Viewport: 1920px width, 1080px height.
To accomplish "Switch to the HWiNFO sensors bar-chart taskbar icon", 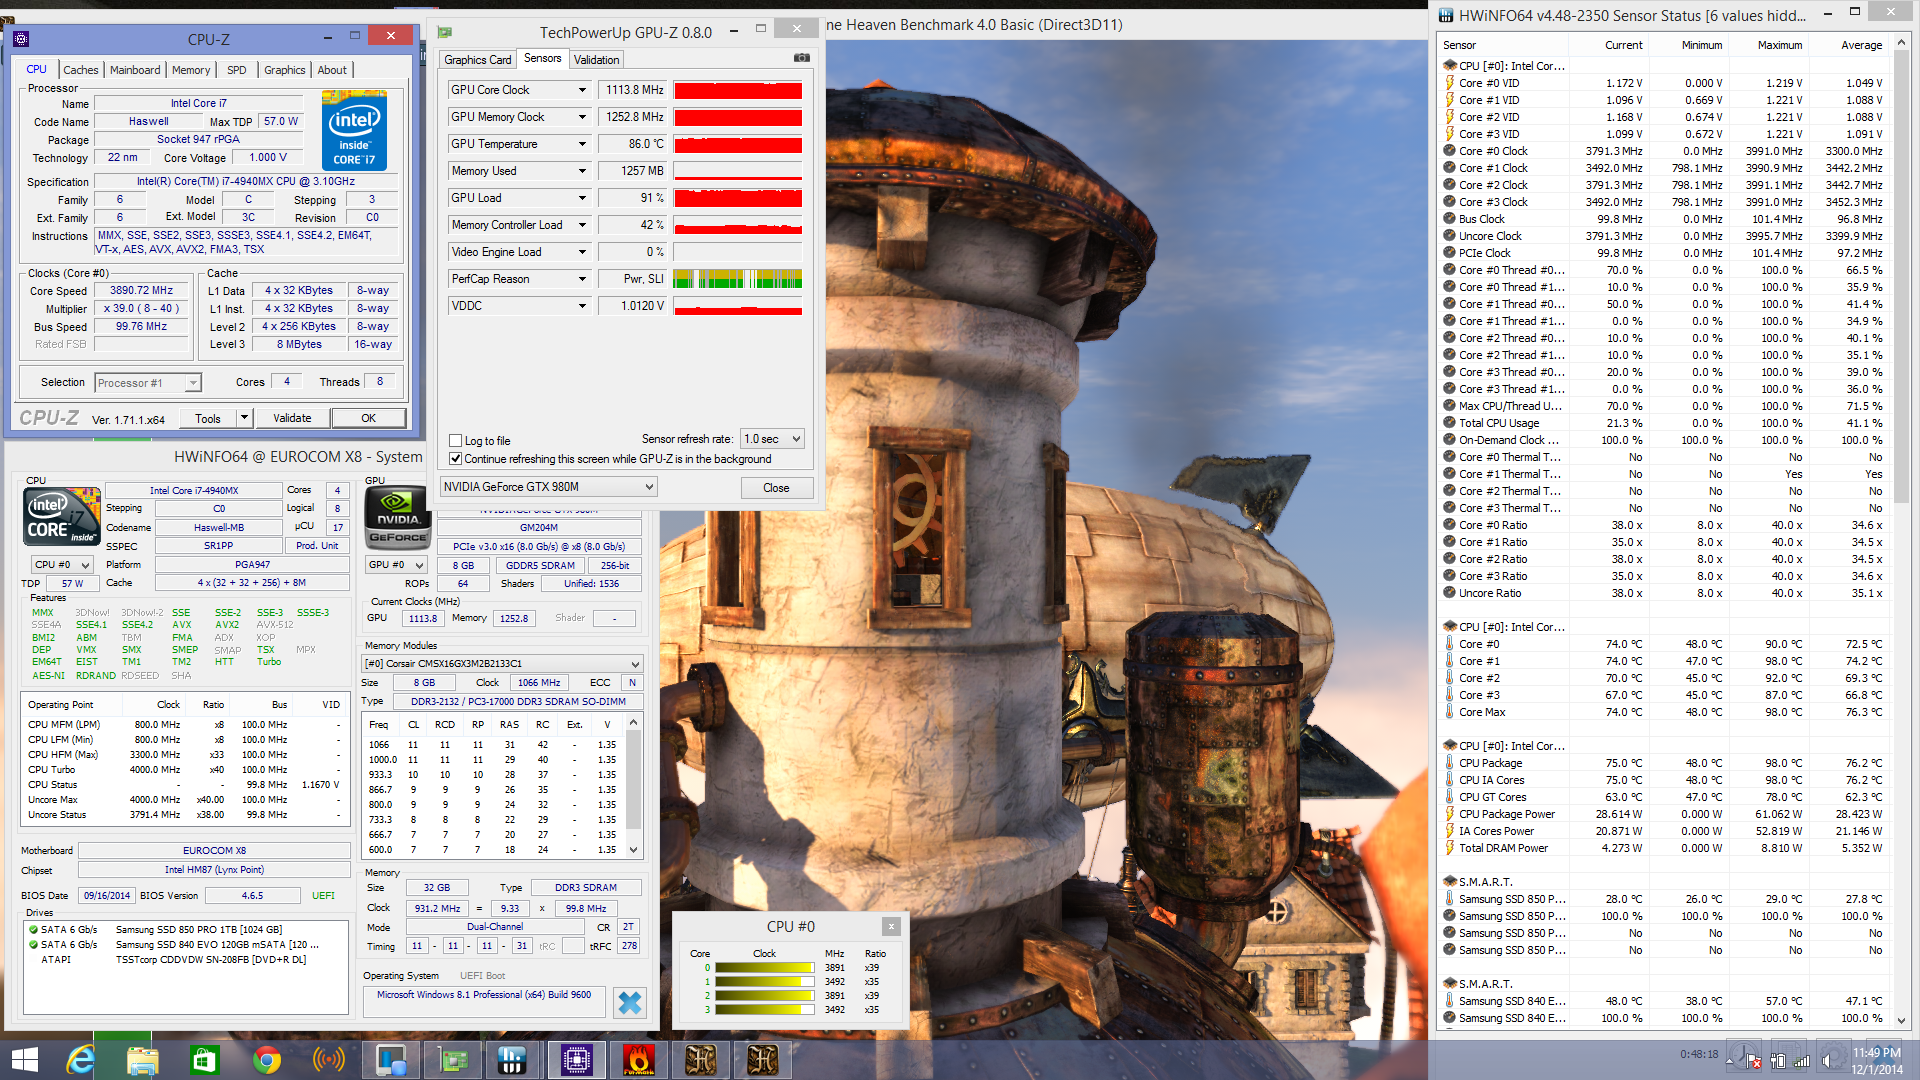I will coord(514,1060).
